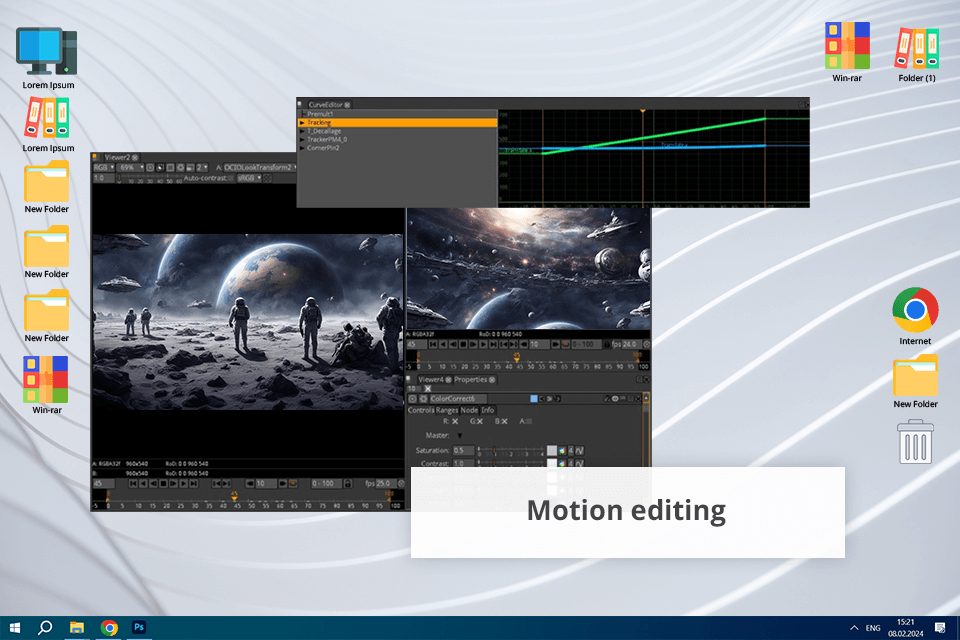The width and height of the screenshot is (960, 640).
Task: Click the render scale icon in Viewer2 toolbar
Action: (190, 167)
